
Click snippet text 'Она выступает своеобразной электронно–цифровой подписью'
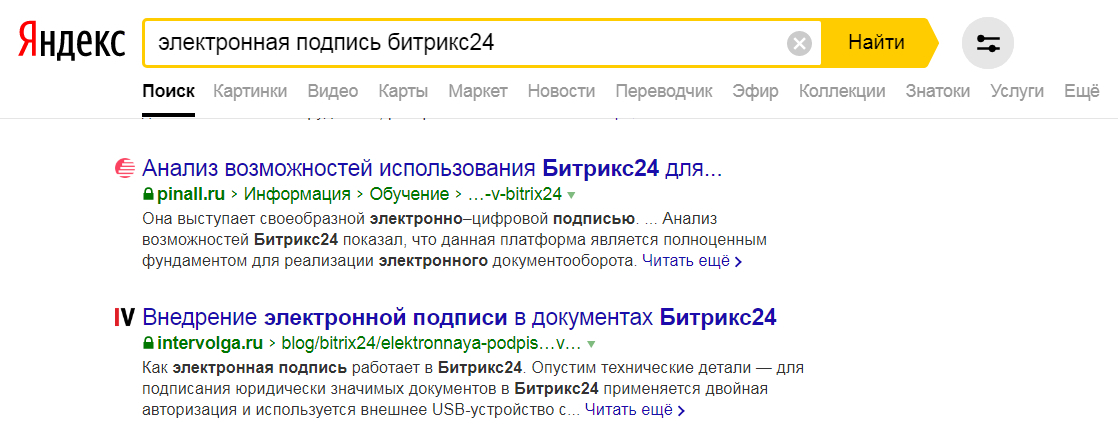click(x=389, y=217)
